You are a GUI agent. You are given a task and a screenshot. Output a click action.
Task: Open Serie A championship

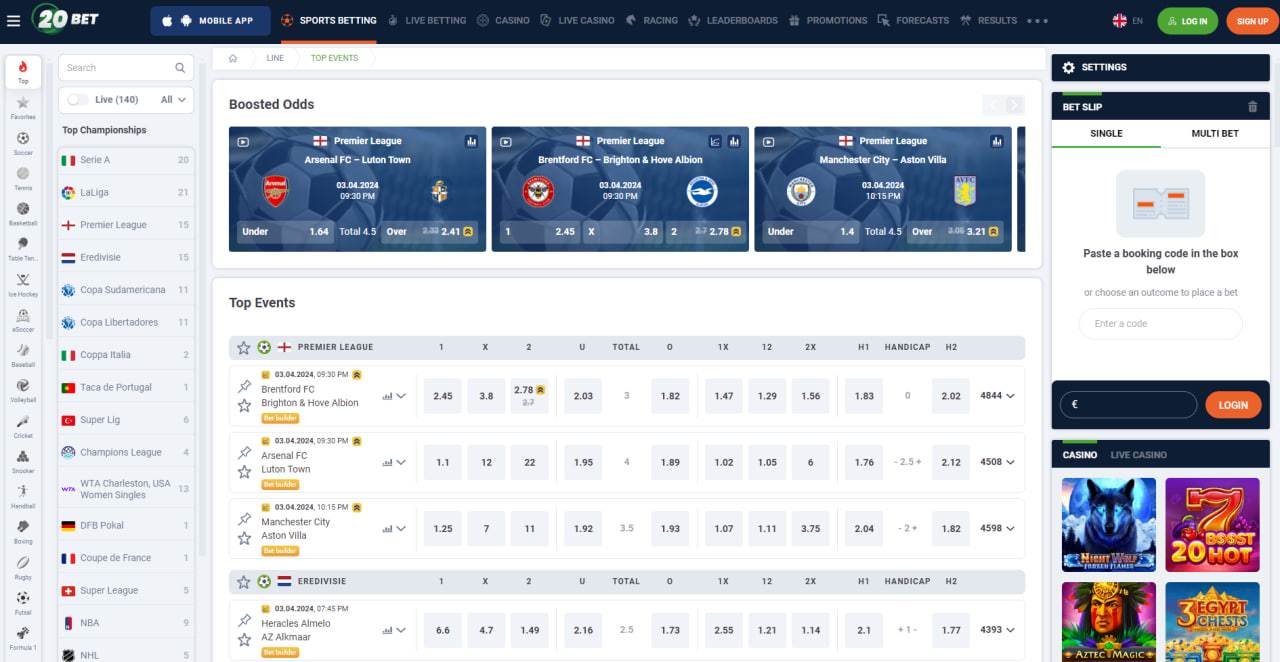(126, 160)
